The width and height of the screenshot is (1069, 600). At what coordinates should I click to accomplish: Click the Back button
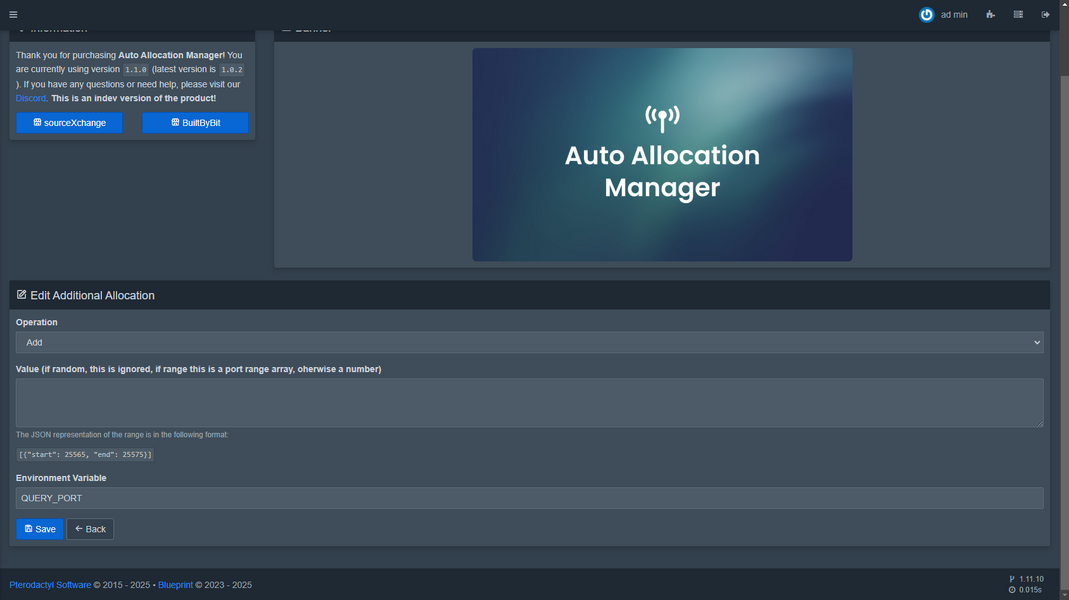pyautogui.click(x=90, y=529)
